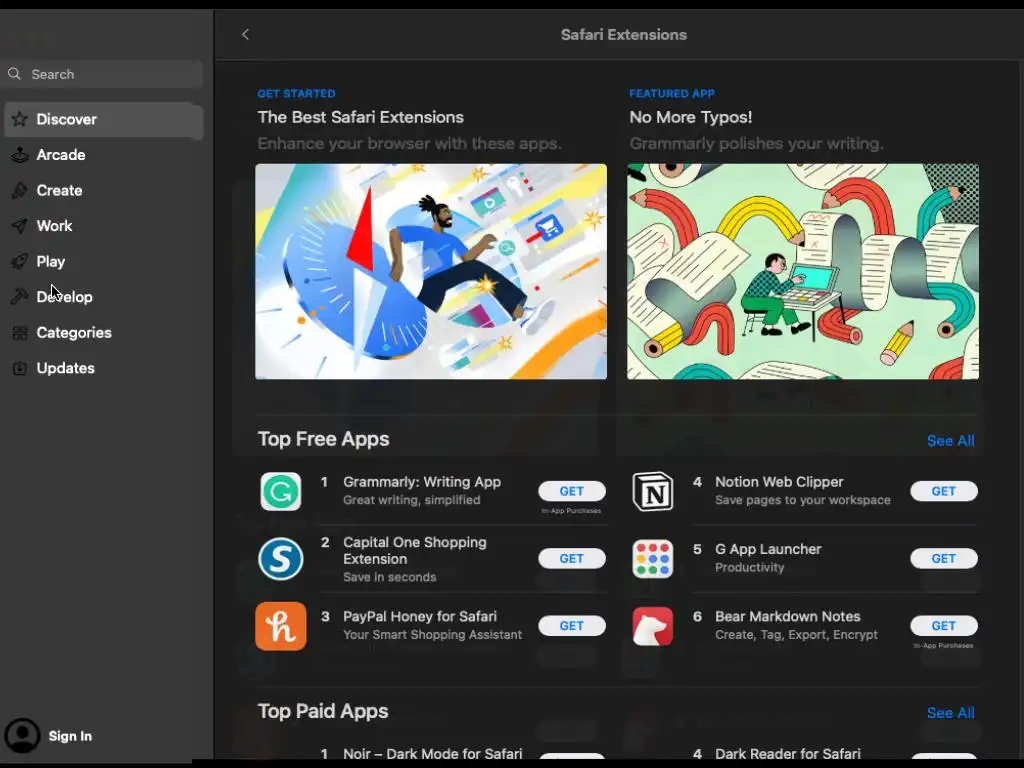
Task: Click "No More Typos!" headline
Action: (690, 117)
